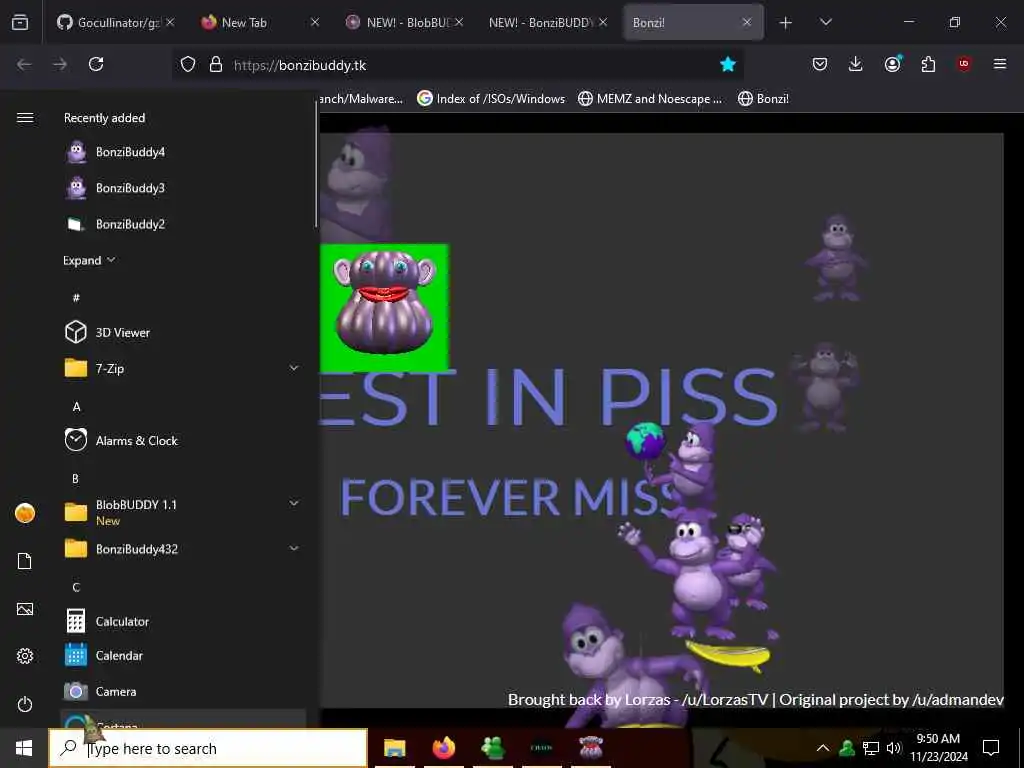Expand the 7-Zip folder chevron
The height and width of the screenshot is (768, 1024).
[294, 368]
